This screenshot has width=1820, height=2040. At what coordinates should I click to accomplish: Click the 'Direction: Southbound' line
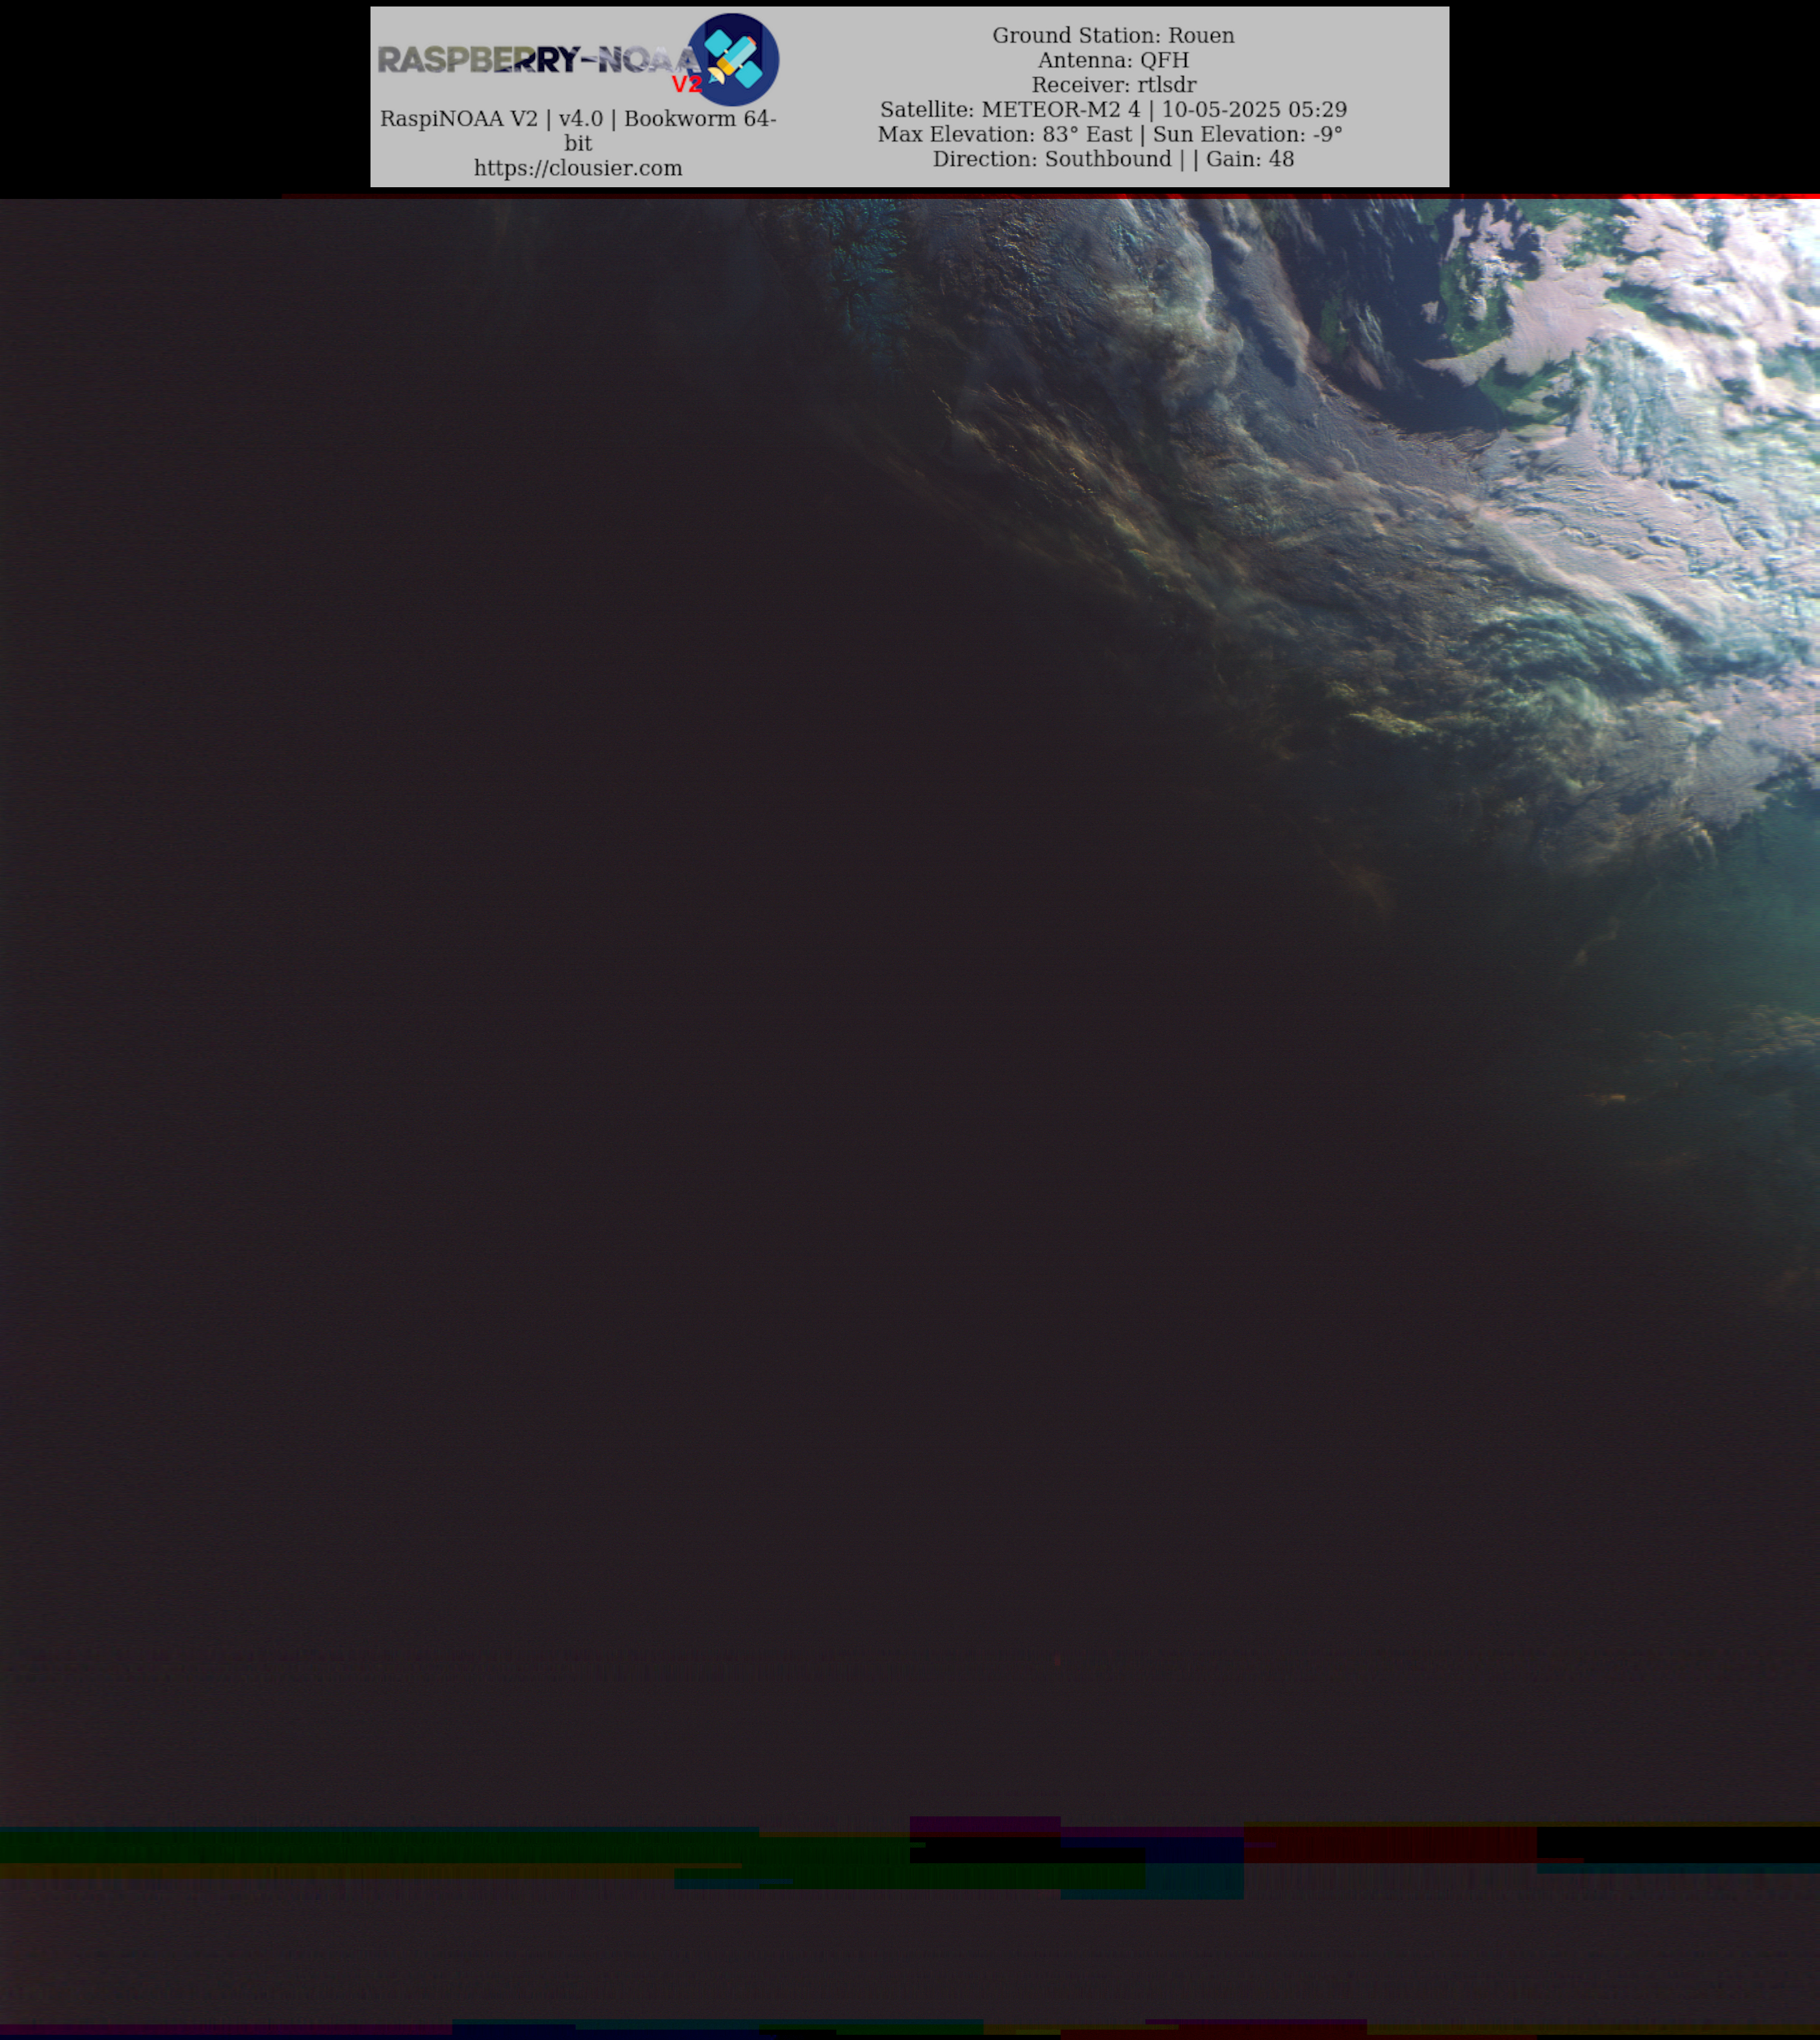pyautogui.click(x=1113, y=159)
